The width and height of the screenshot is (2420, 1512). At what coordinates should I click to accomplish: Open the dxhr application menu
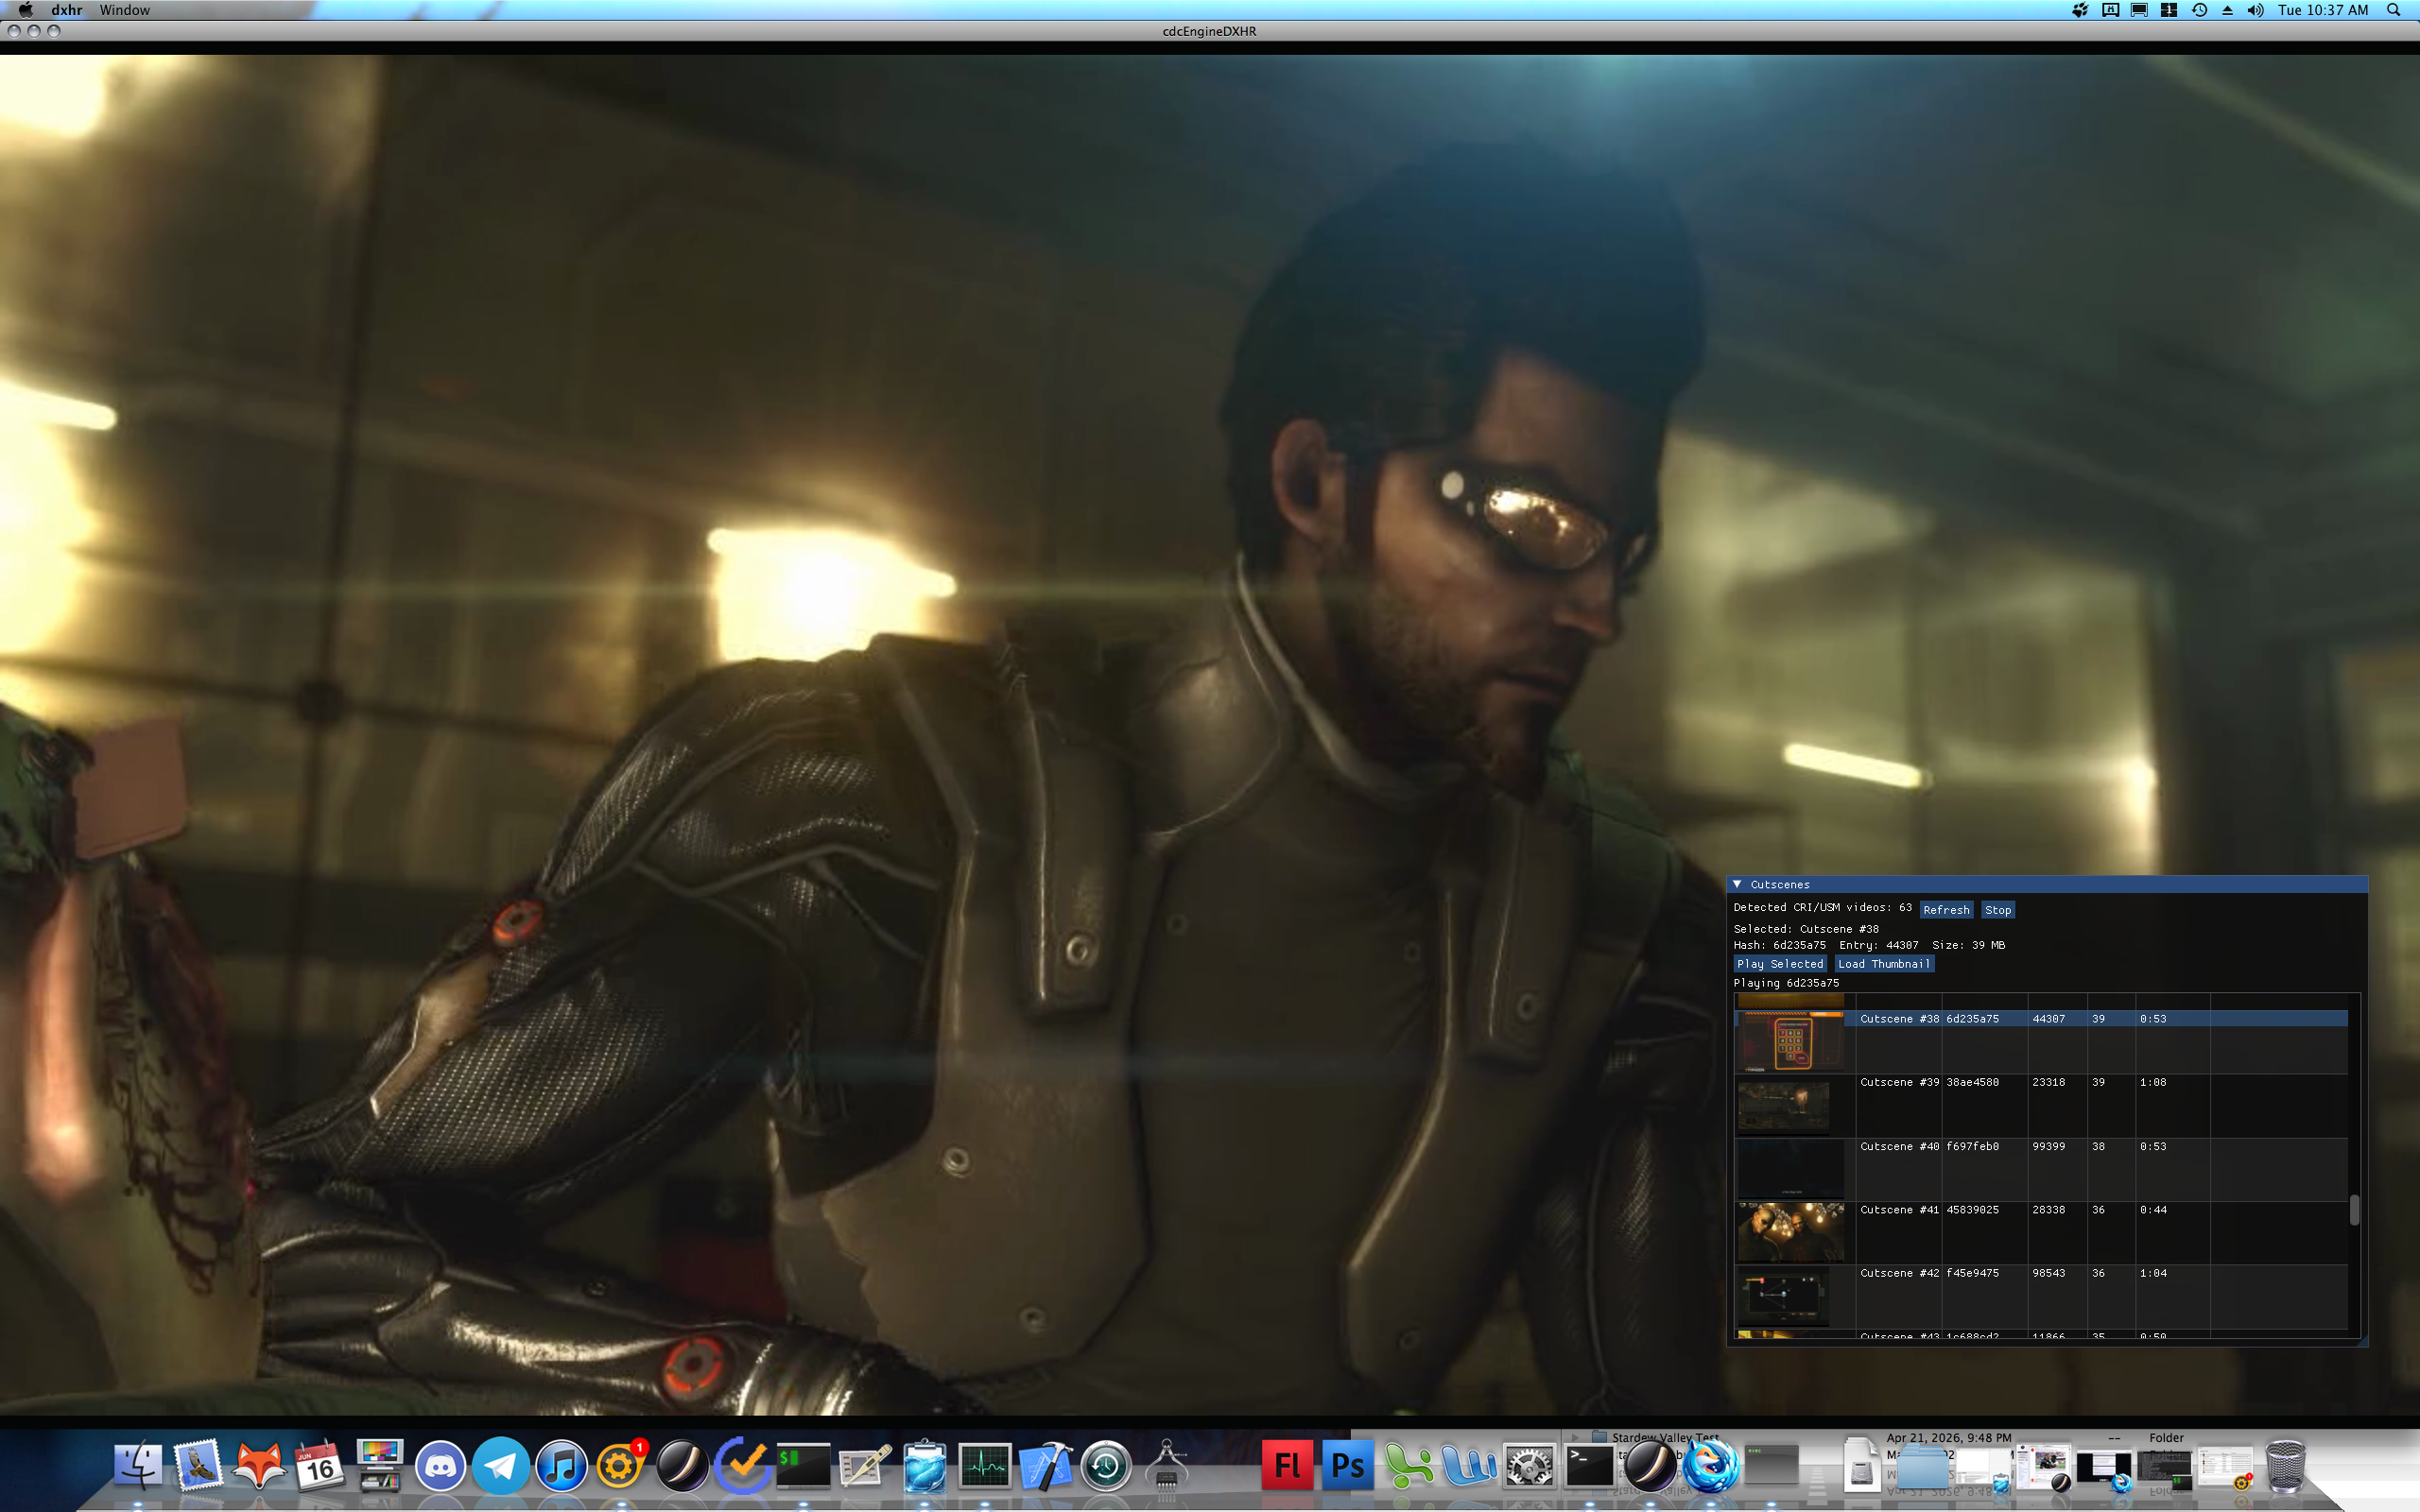67,10
